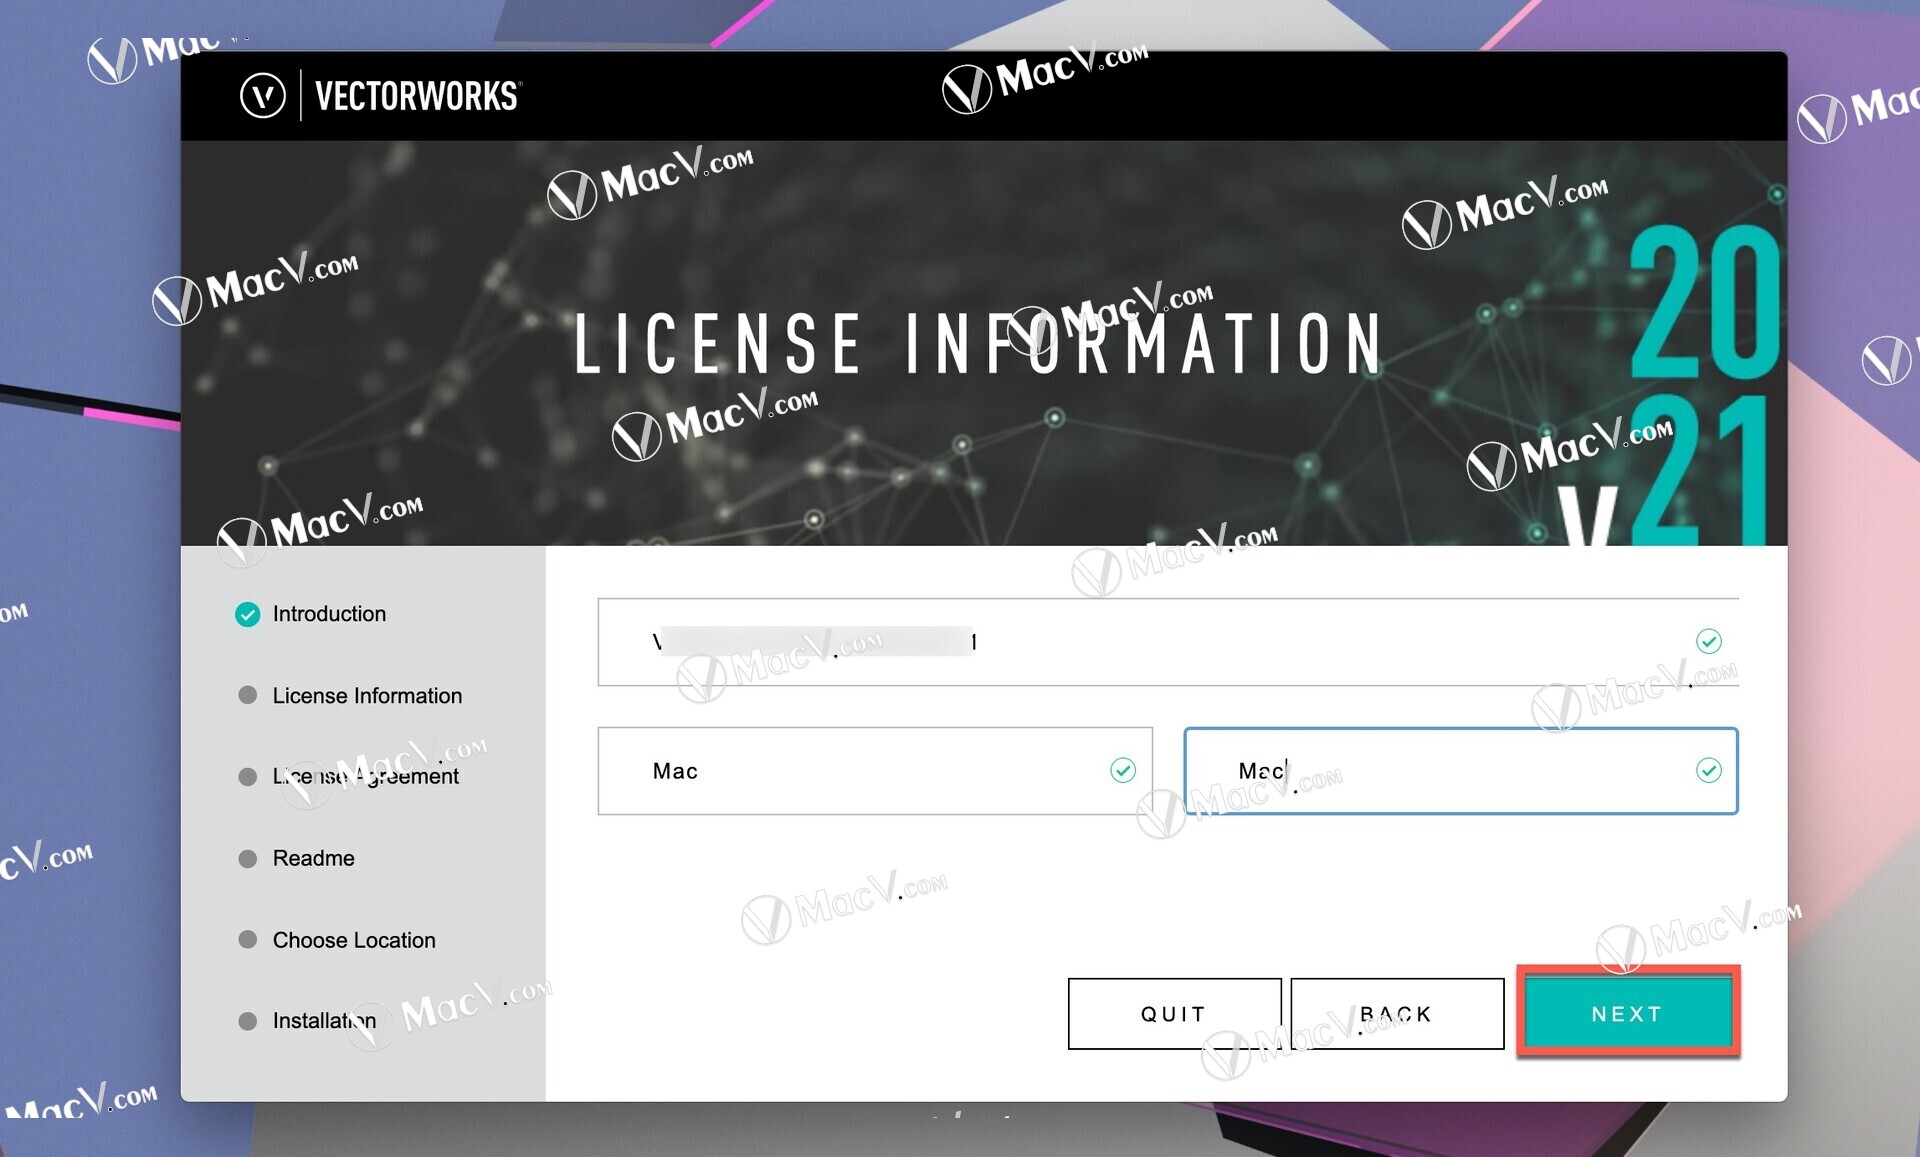The image size is (1920, 1157).
Task: Click the validation checkmark in right Mac field
Action: tap(1709, 770)
